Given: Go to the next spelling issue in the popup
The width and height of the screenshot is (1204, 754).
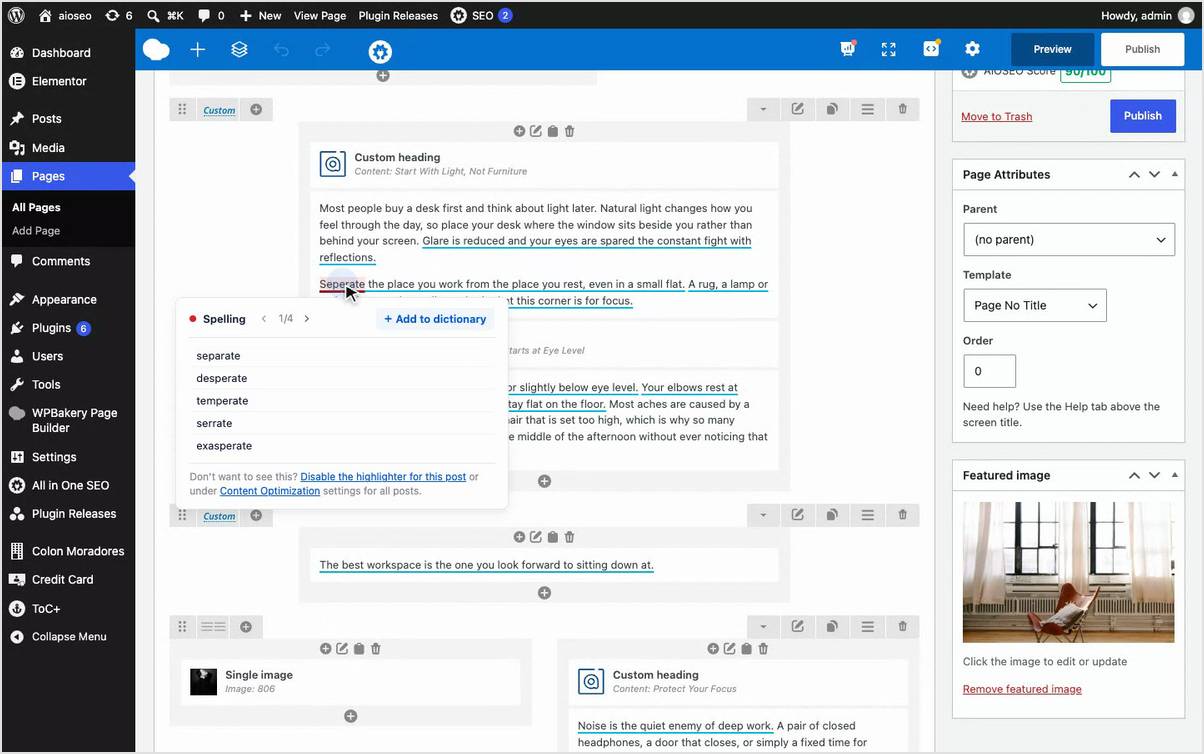Looking at the screenshot, I should tap(307, 319).
